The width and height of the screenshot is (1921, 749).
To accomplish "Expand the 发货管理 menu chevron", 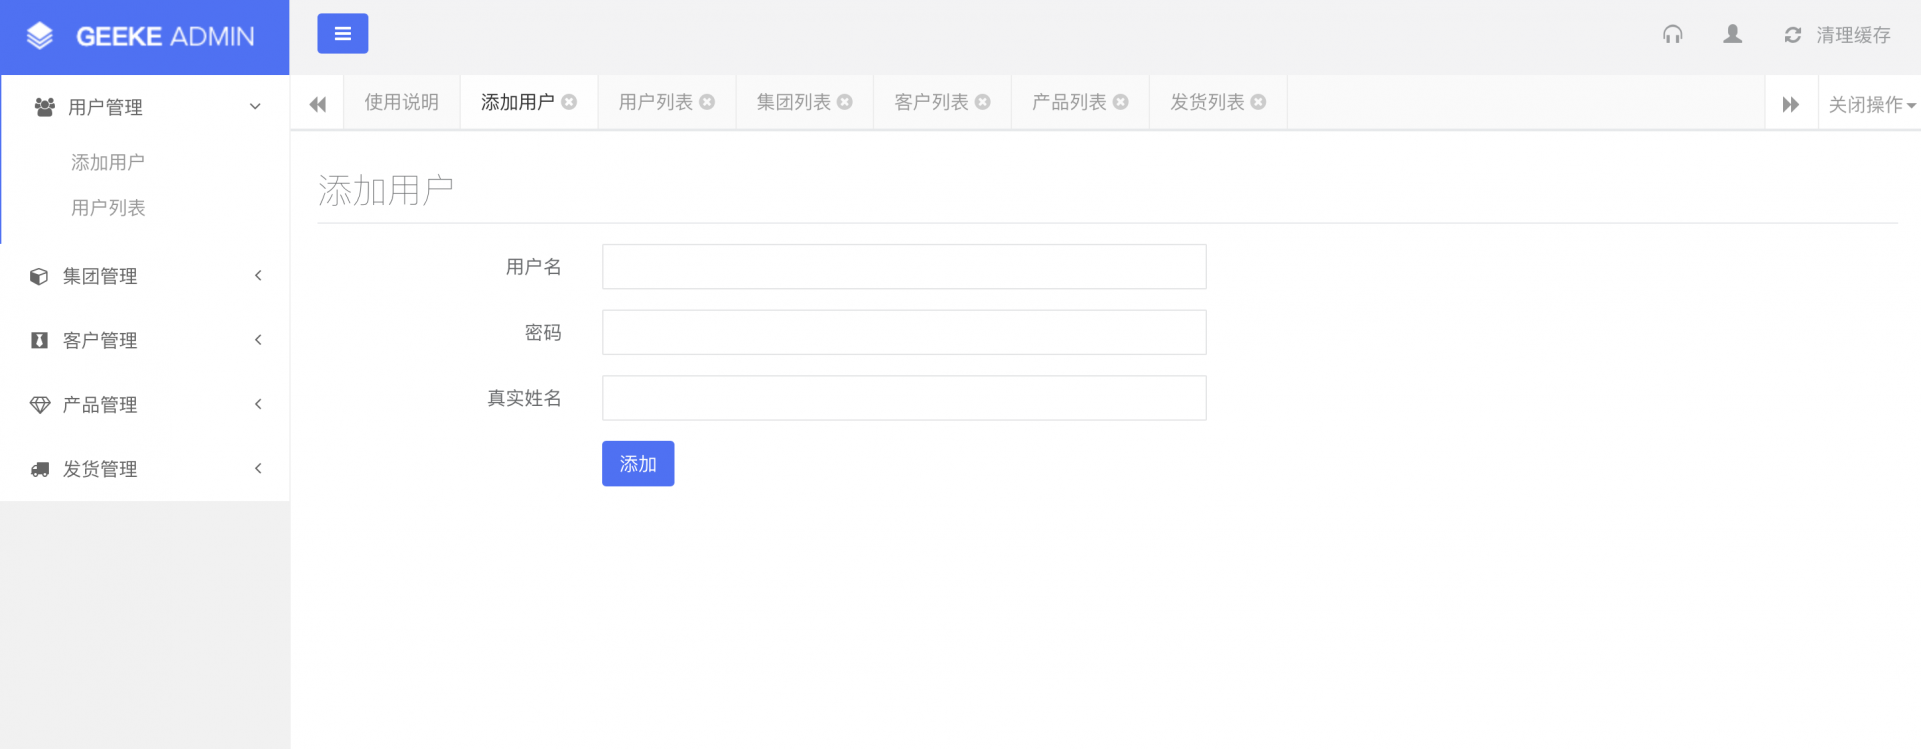I will point(258,468).
